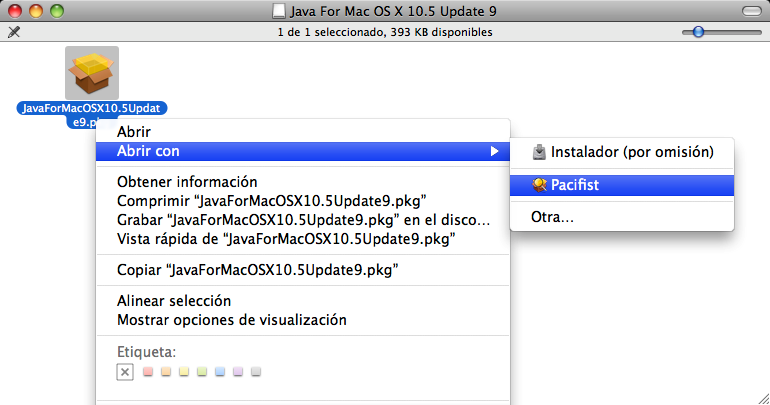Zoom the window with green button
Screen dimensions: 770x405
57,11
